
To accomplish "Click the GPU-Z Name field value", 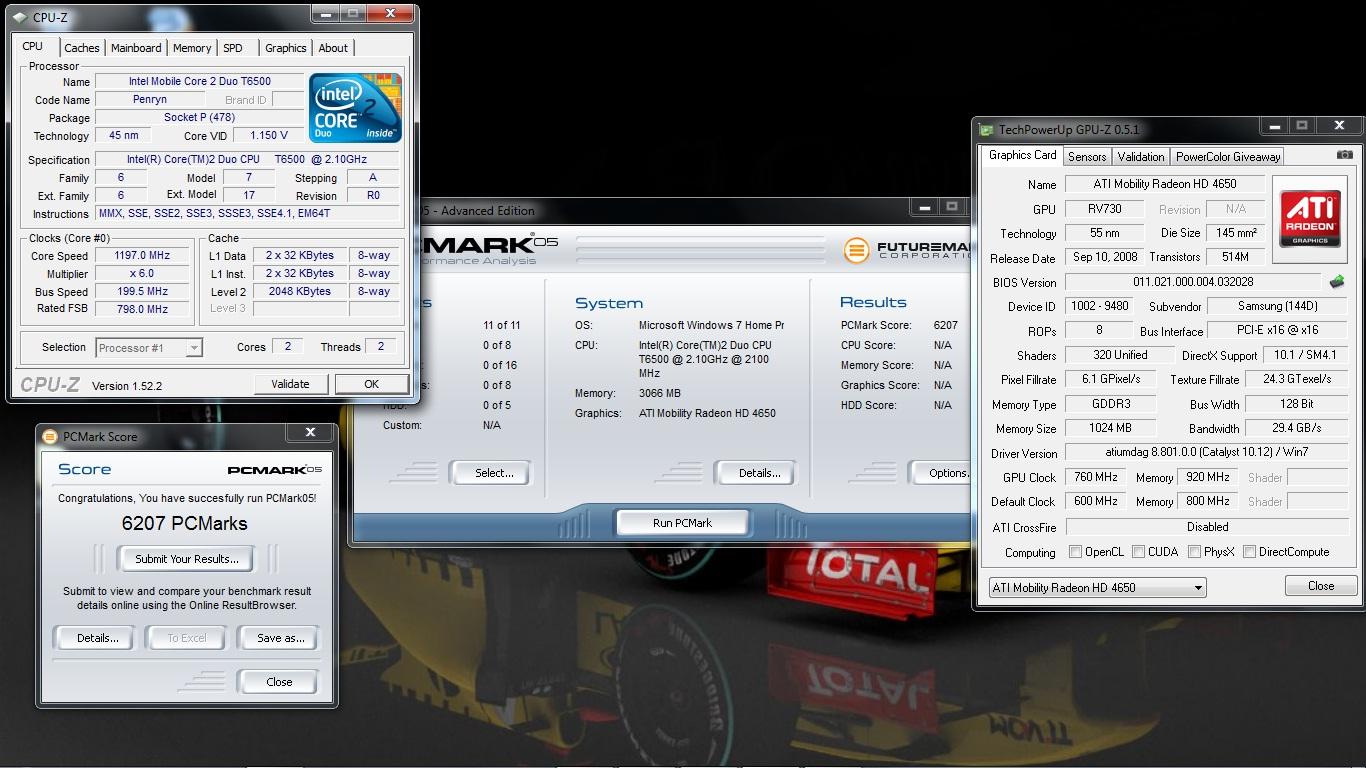I will [1165, 184].
